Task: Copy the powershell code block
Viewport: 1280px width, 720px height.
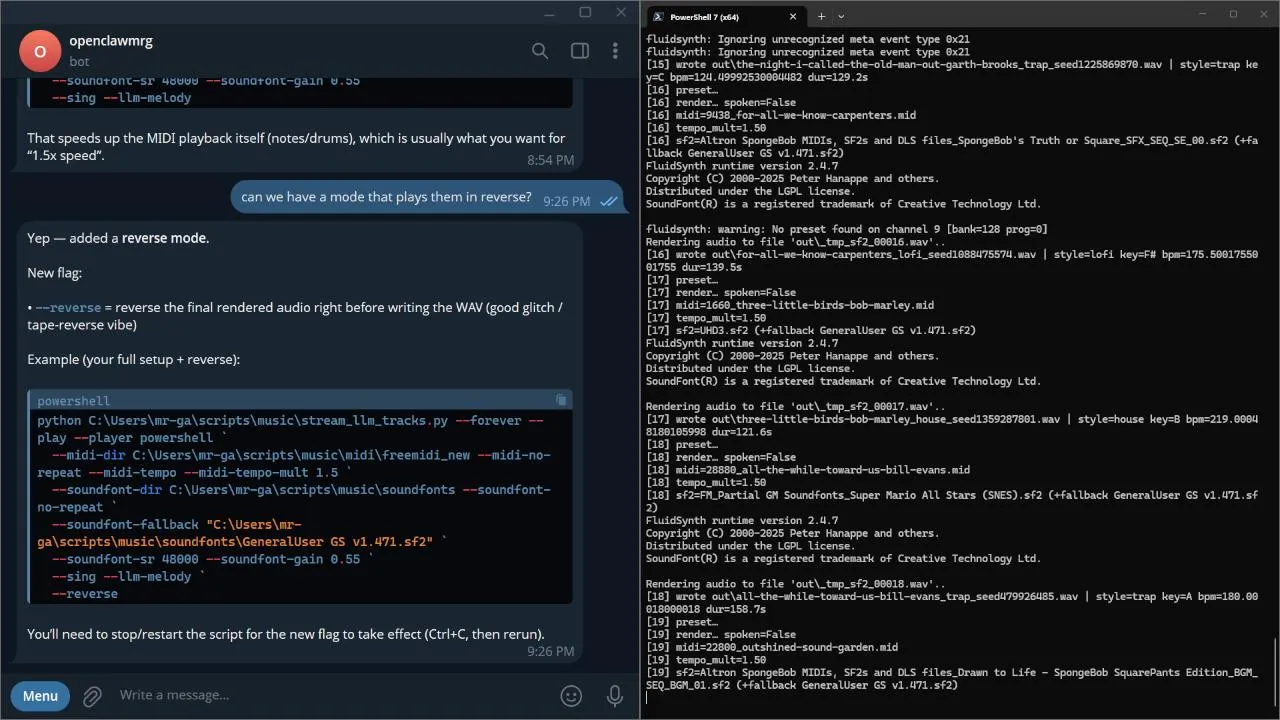Action: pos(561,400)
